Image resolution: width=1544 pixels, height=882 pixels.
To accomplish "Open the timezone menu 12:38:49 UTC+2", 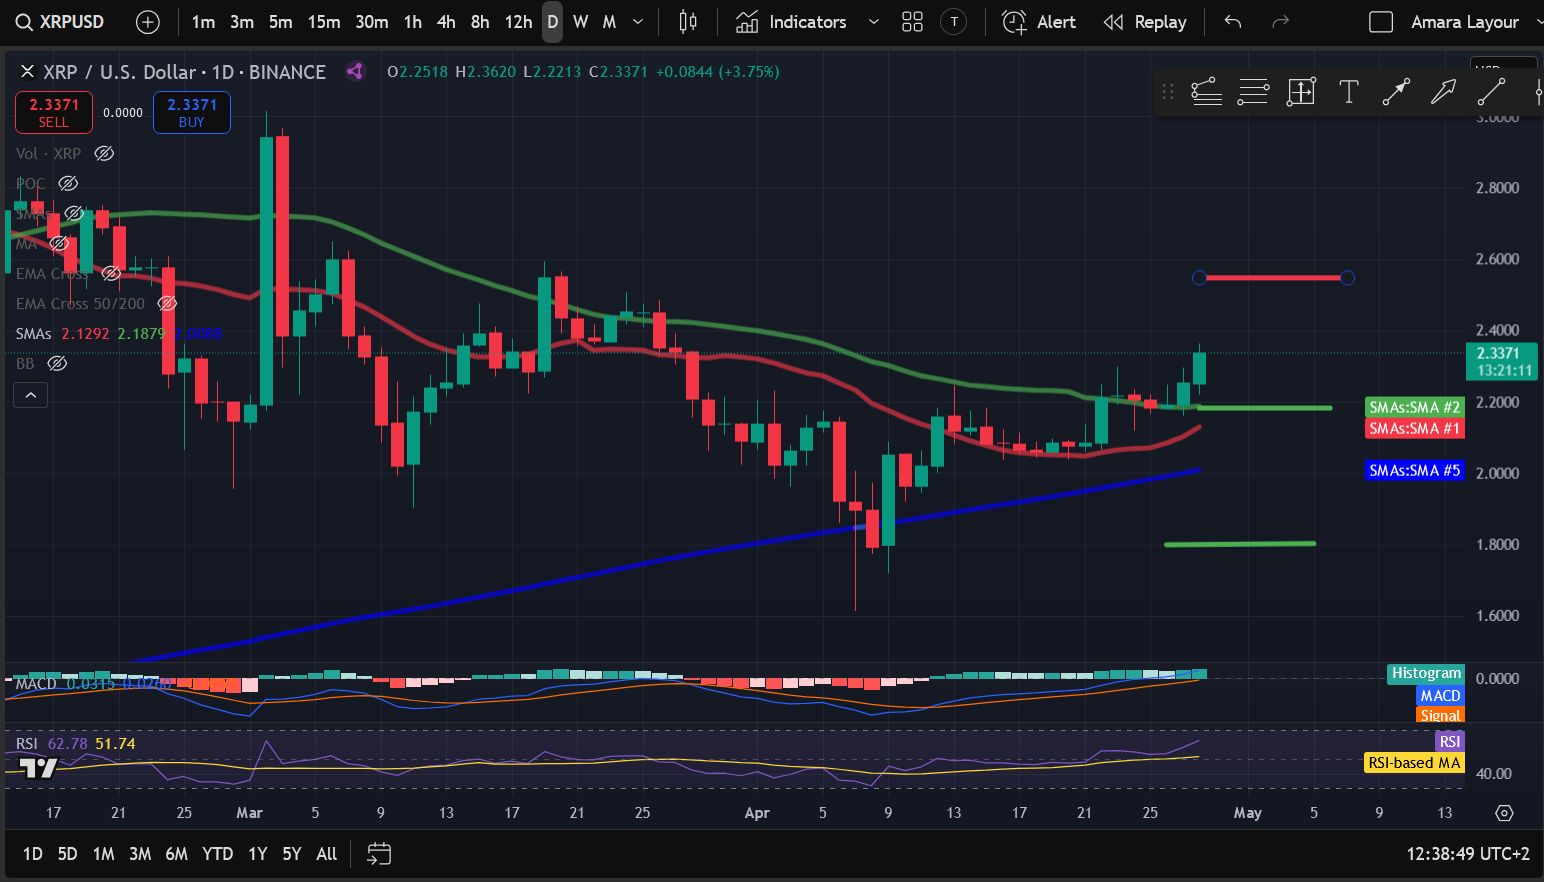I will tap(1468, 854).
